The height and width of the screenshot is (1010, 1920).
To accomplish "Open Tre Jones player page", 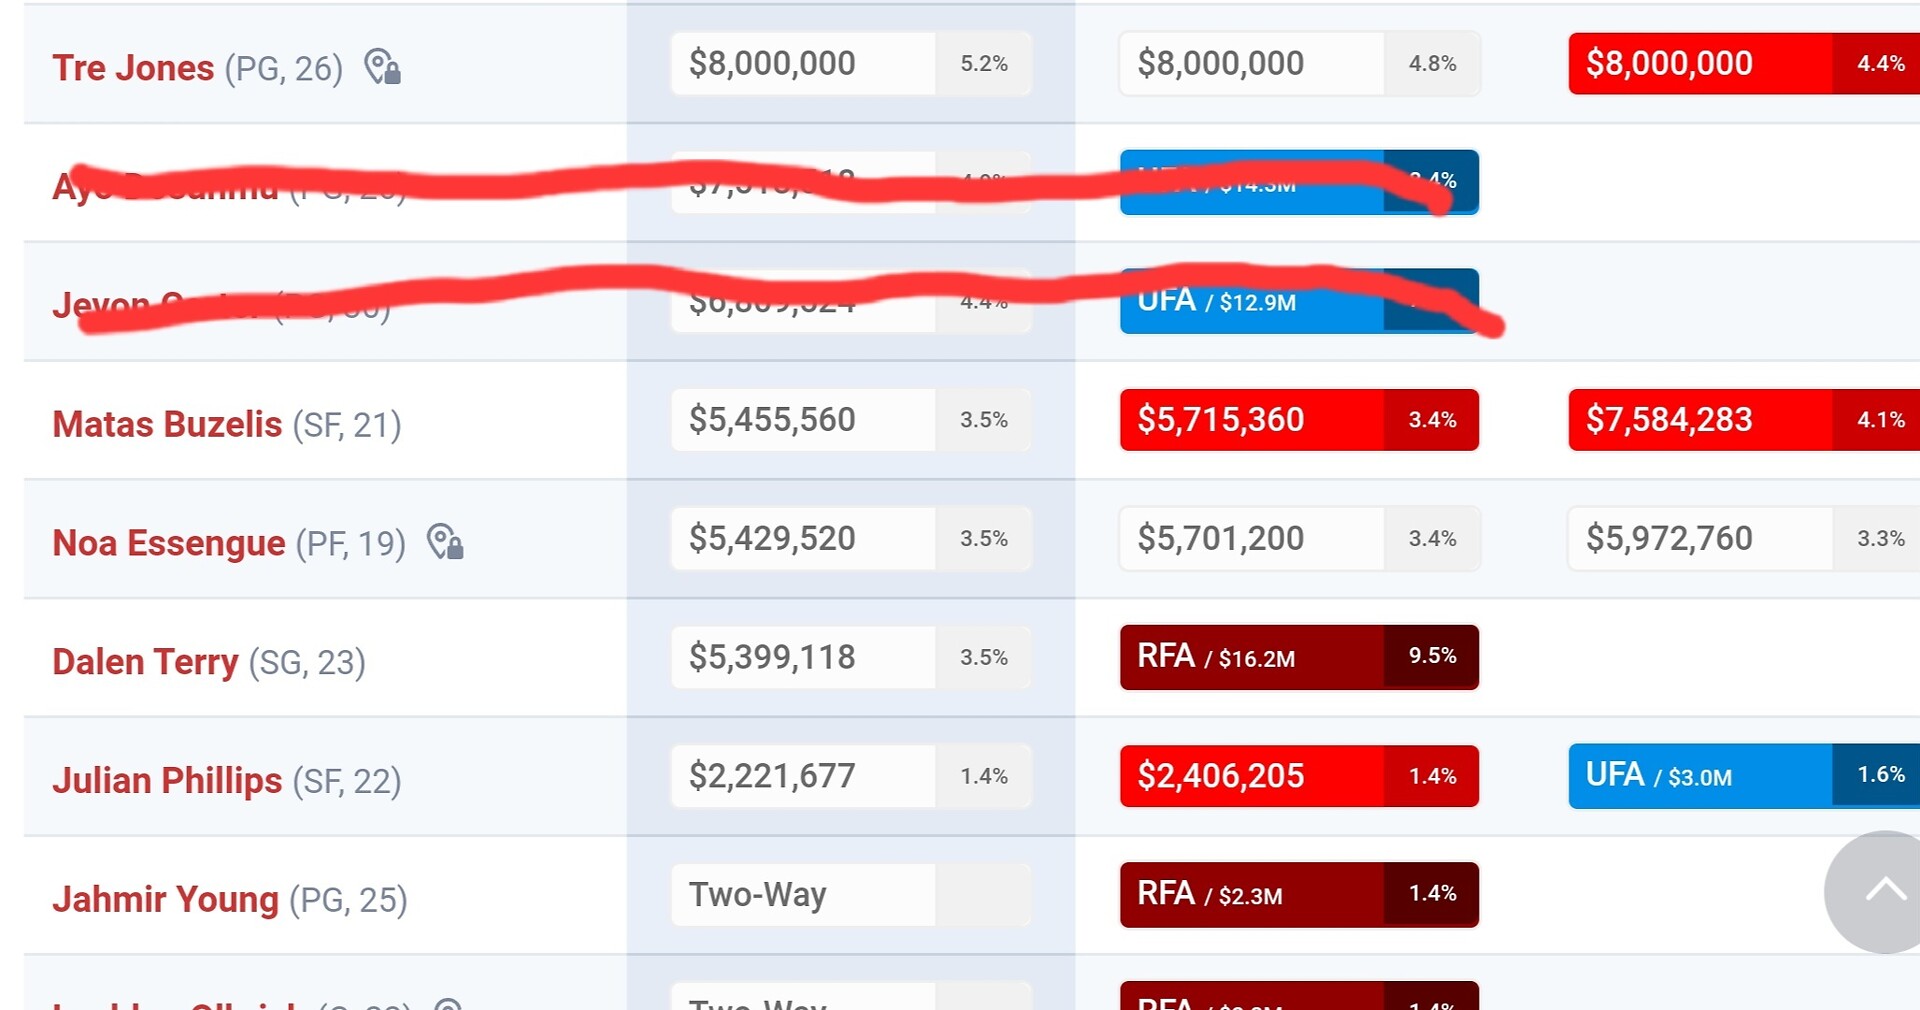I will coord(133,68).
